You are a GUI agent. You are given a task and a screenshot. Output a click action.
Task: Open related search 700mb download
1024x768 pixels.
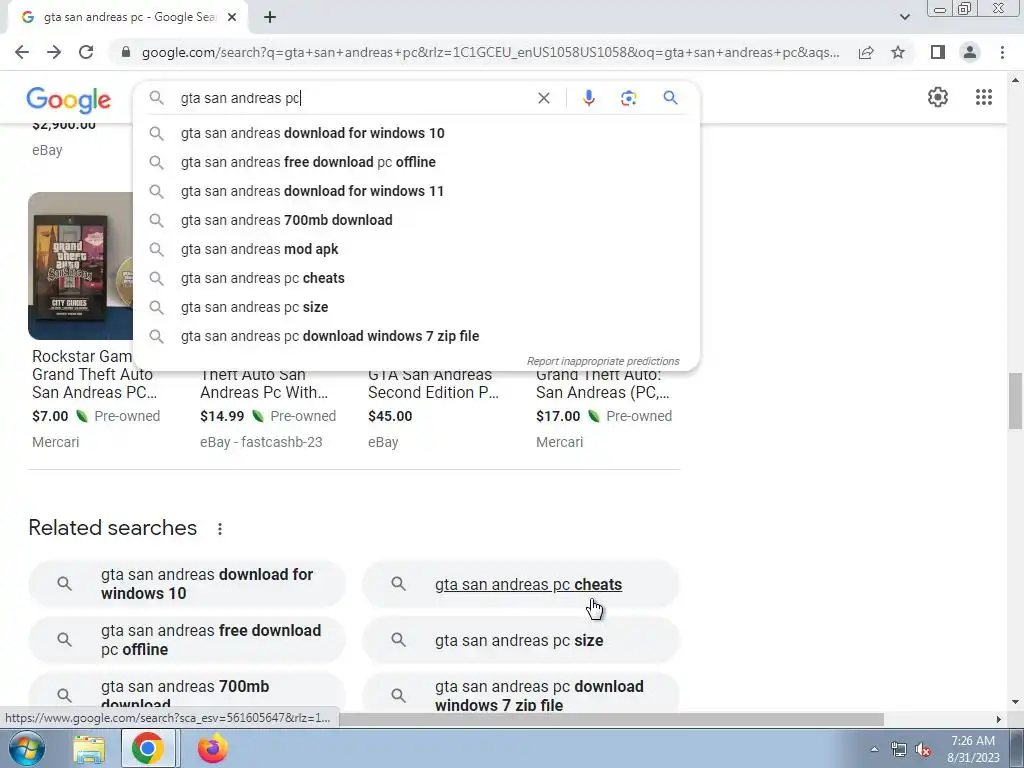187,692
